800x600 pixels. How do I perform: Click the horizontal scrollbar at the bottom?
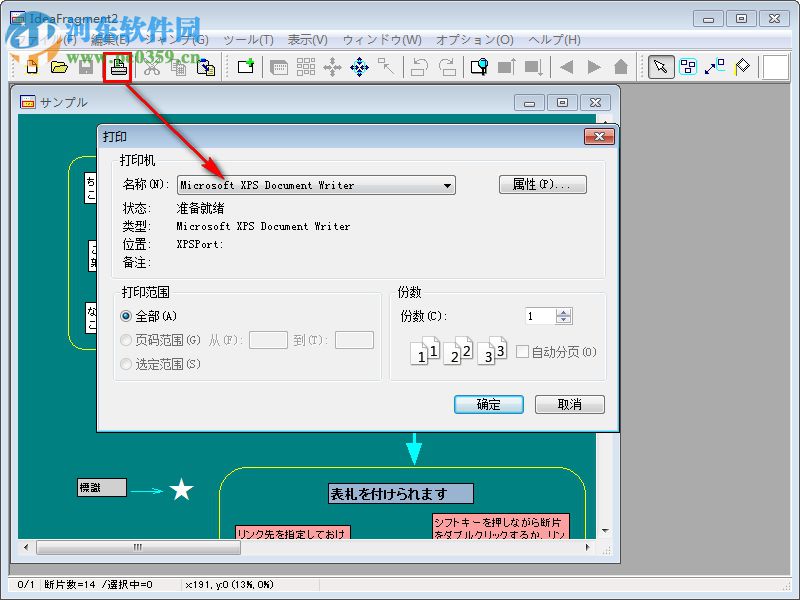pyautogui.click(x=138, y=548)
